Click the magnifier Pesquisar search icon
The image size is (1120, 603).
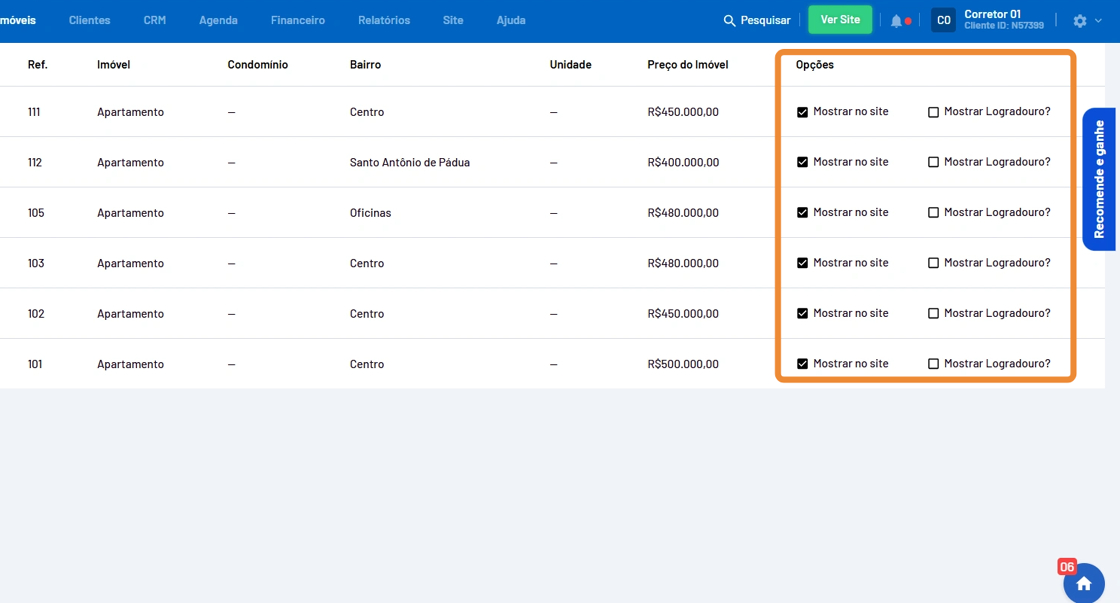(x=729, y=20)
